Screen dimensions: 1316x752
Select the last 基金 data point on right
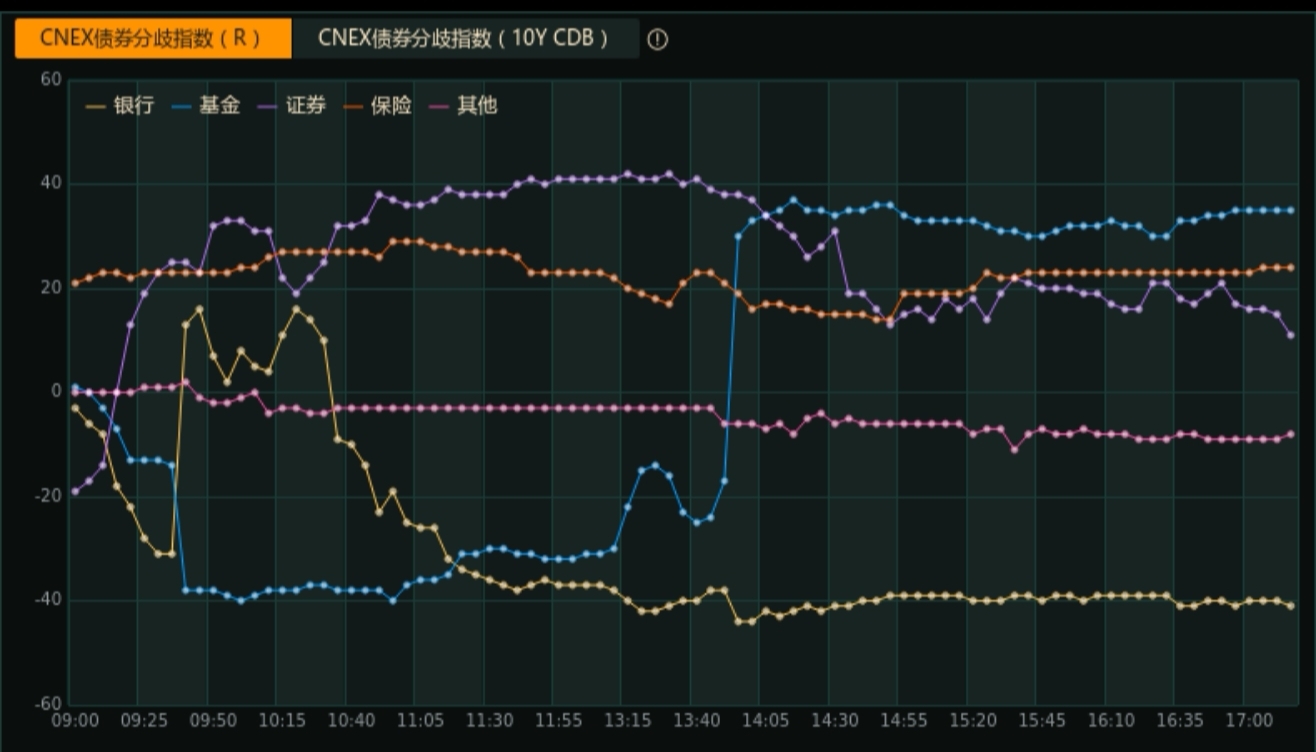pos(1290,210)
